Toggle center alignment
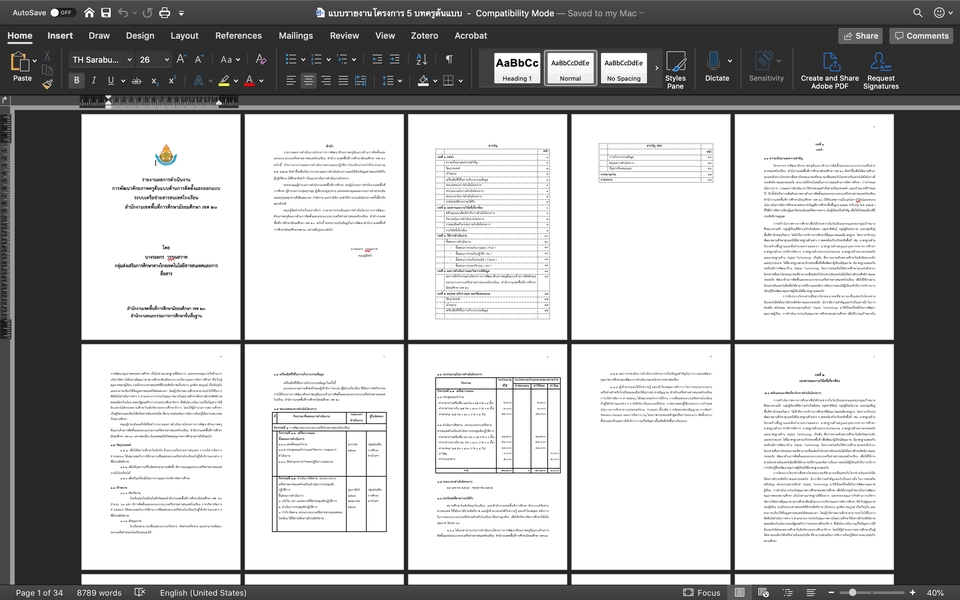Screen dimensions: 960x600 [309, 80]
